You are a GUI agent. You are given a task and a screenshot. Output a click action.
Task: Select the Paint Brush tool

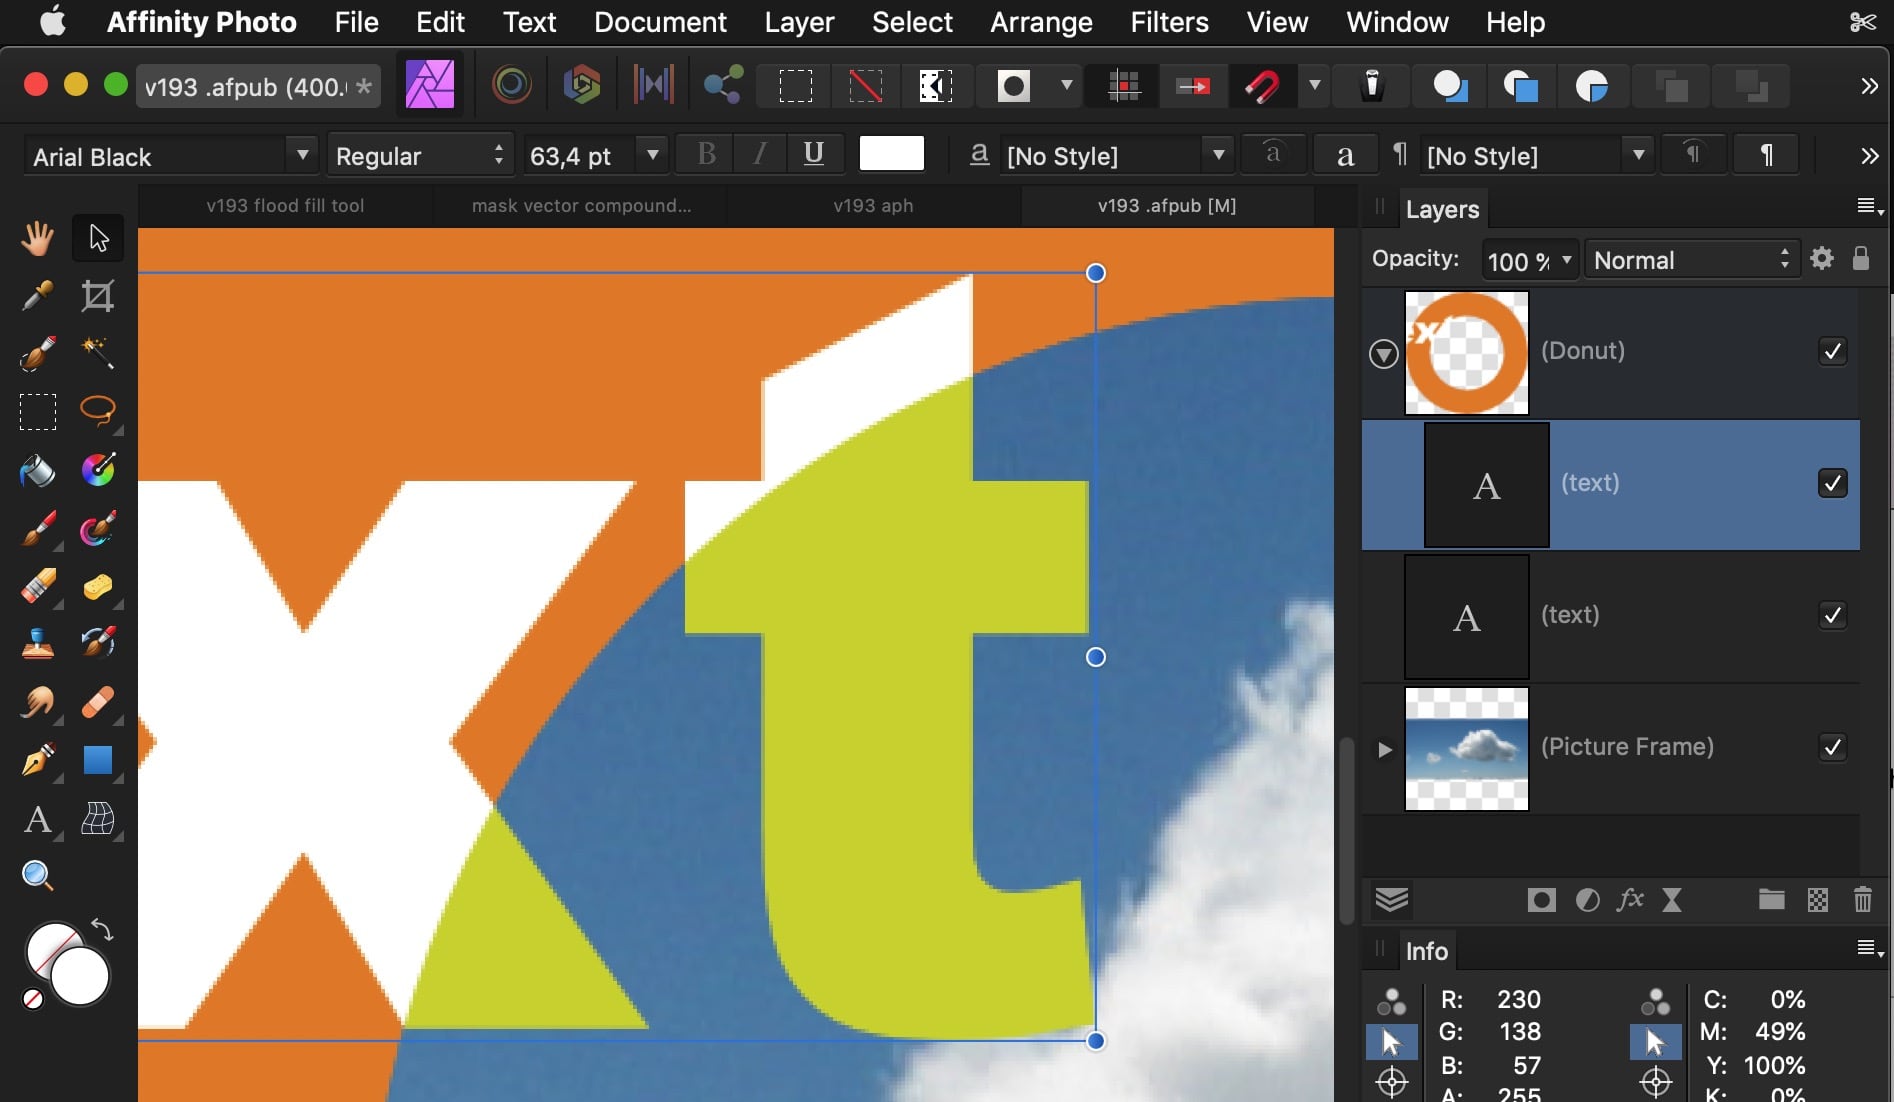coord(38,528)
